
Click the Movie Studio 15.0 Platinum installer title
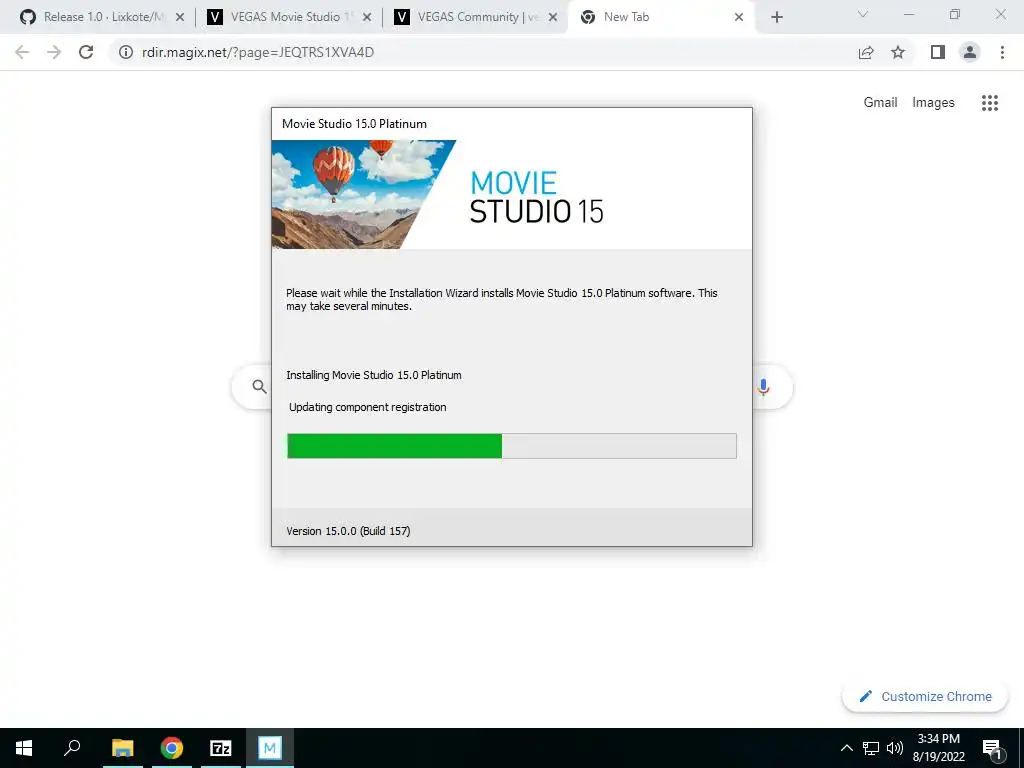pyautogui.click(x=355, y=123)
